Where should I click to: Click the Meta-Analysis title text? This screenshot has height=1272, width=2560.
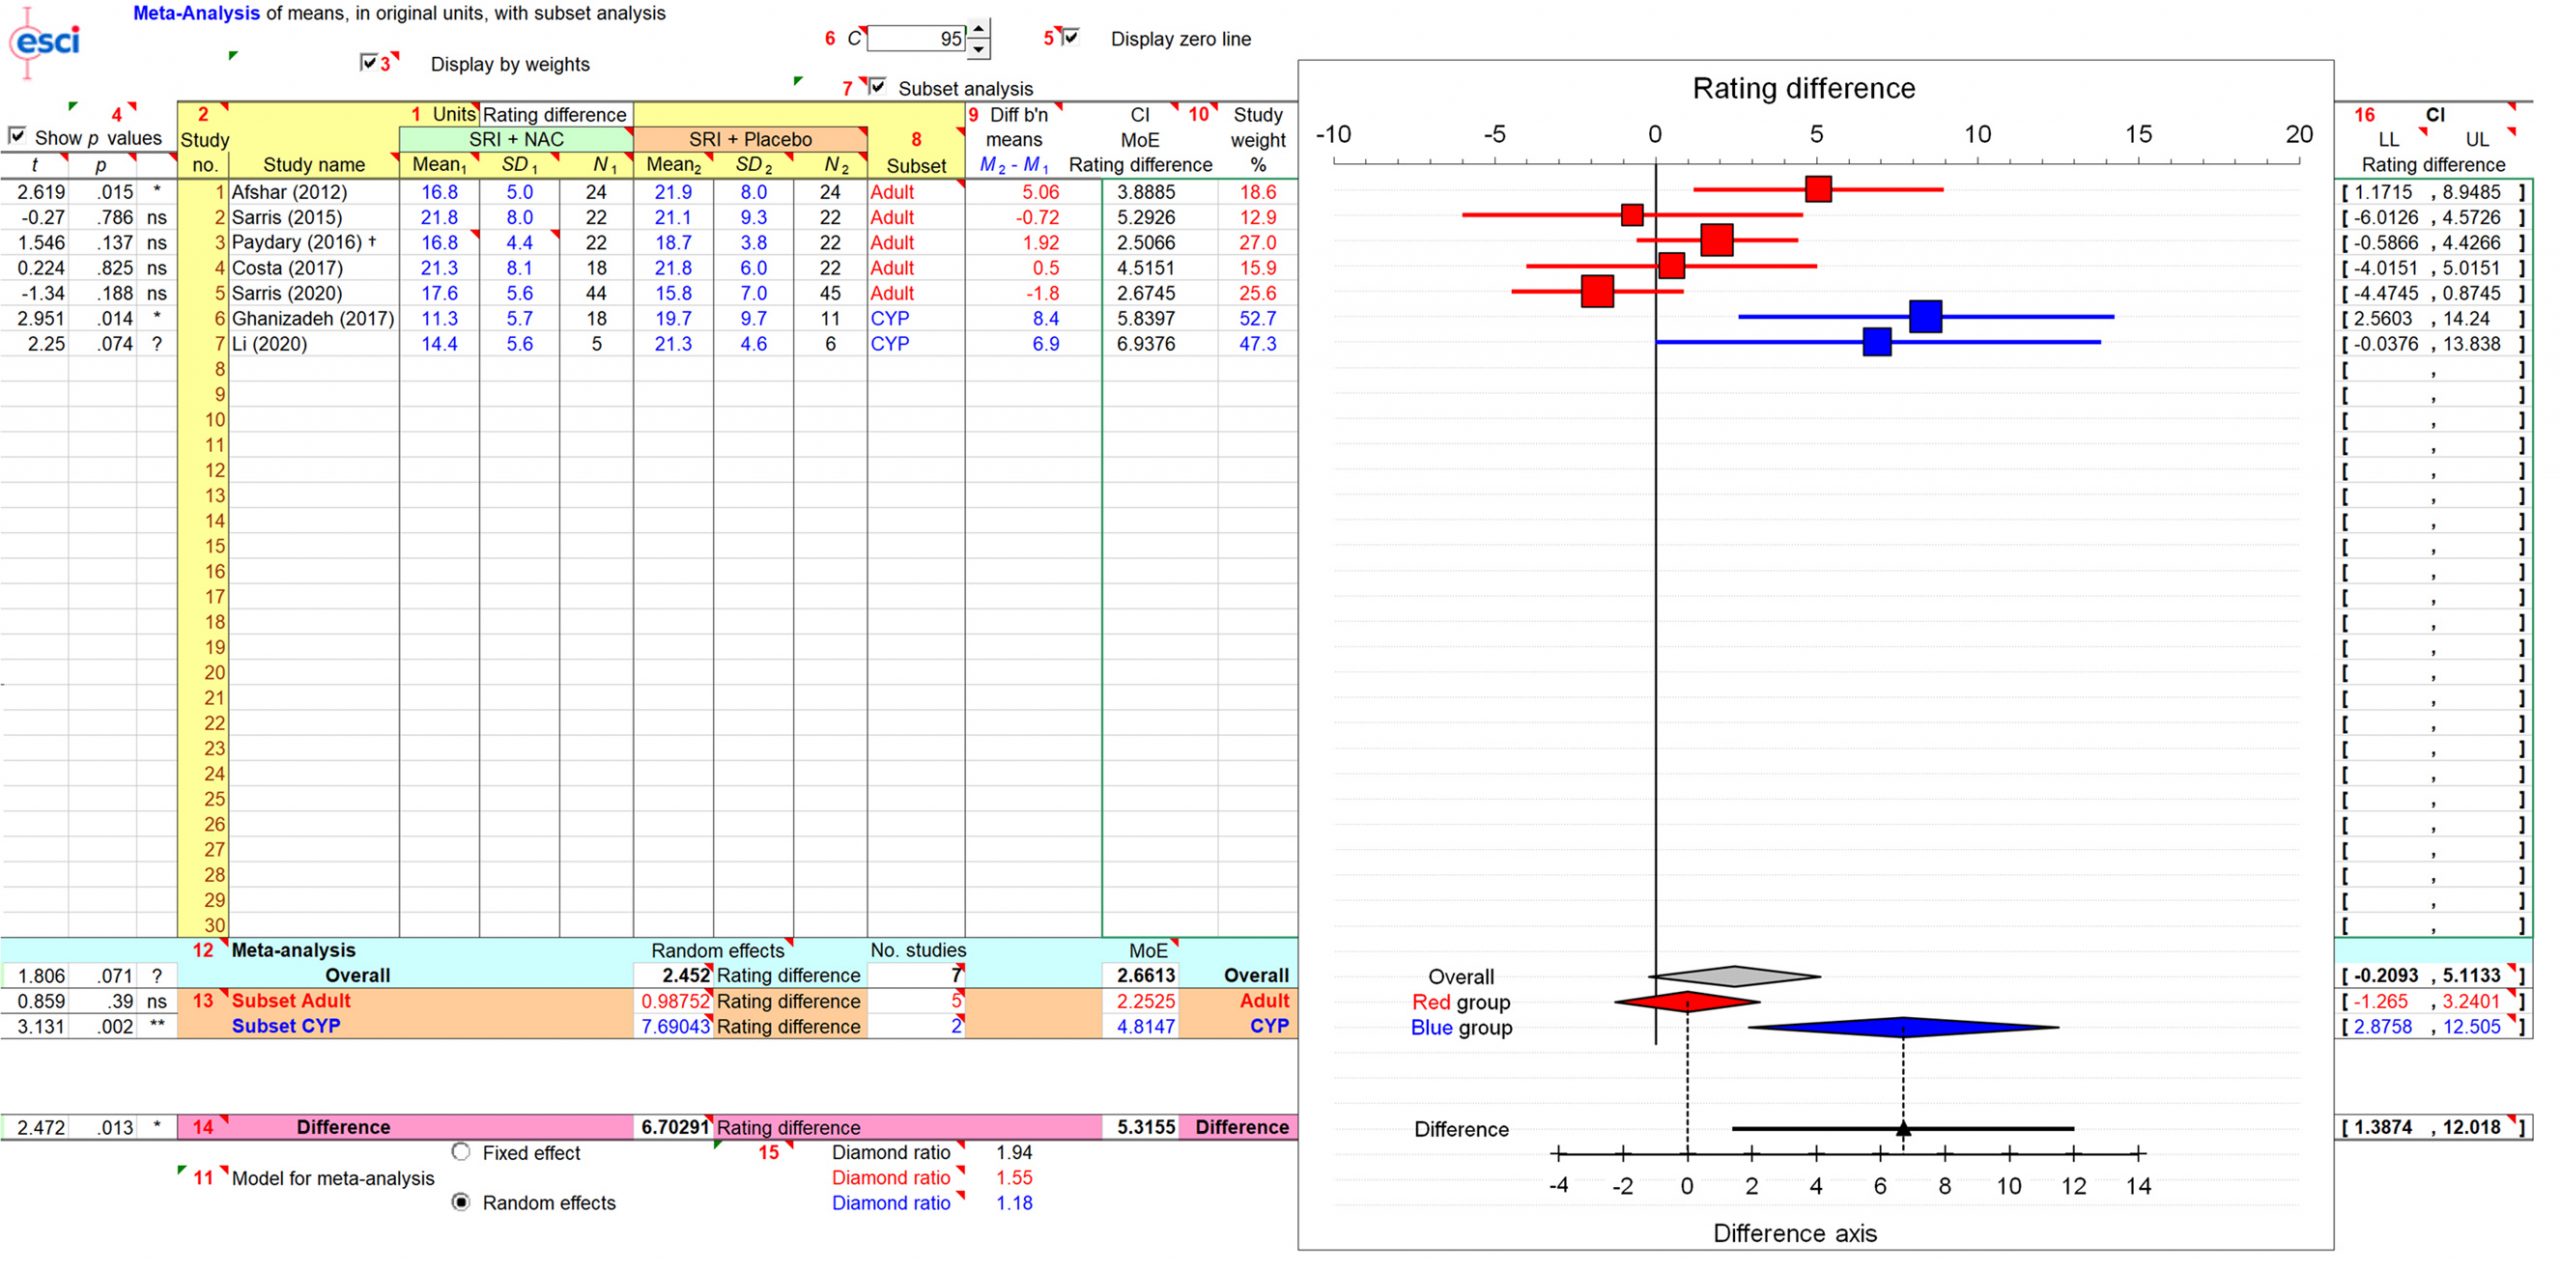[196, 13]
